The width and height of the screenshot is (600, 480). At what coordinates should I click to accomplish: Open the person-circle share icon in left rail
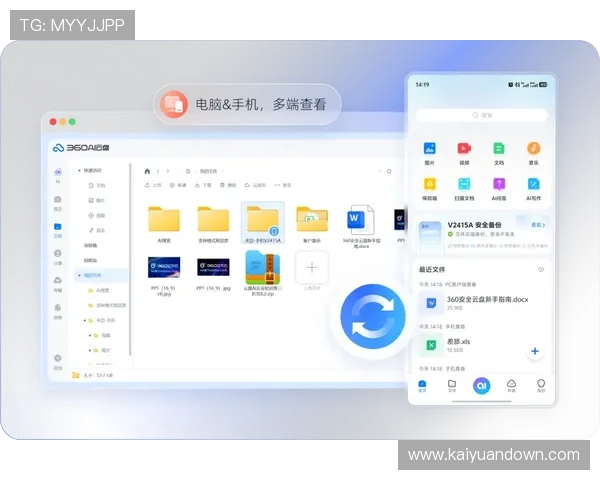coord(58,253)
